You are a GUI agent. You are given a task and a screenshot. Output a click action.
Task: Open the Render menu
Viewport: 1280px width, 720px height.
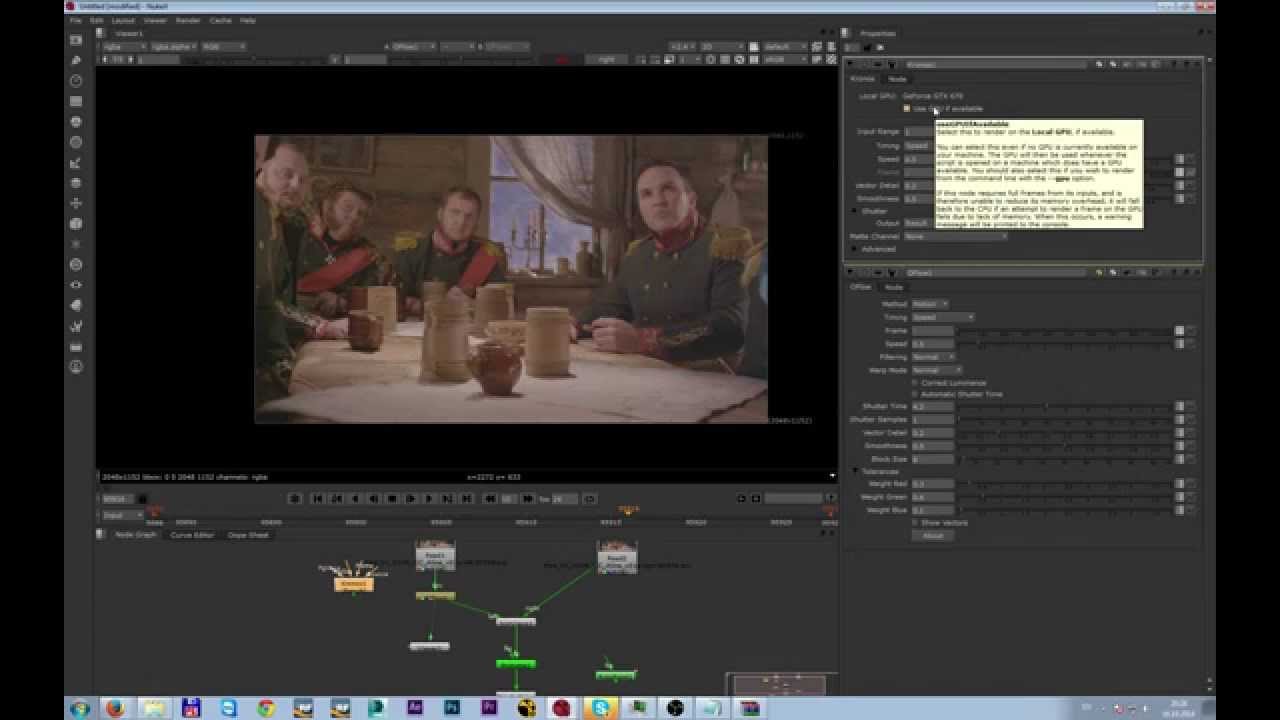[x=188, y=20]
